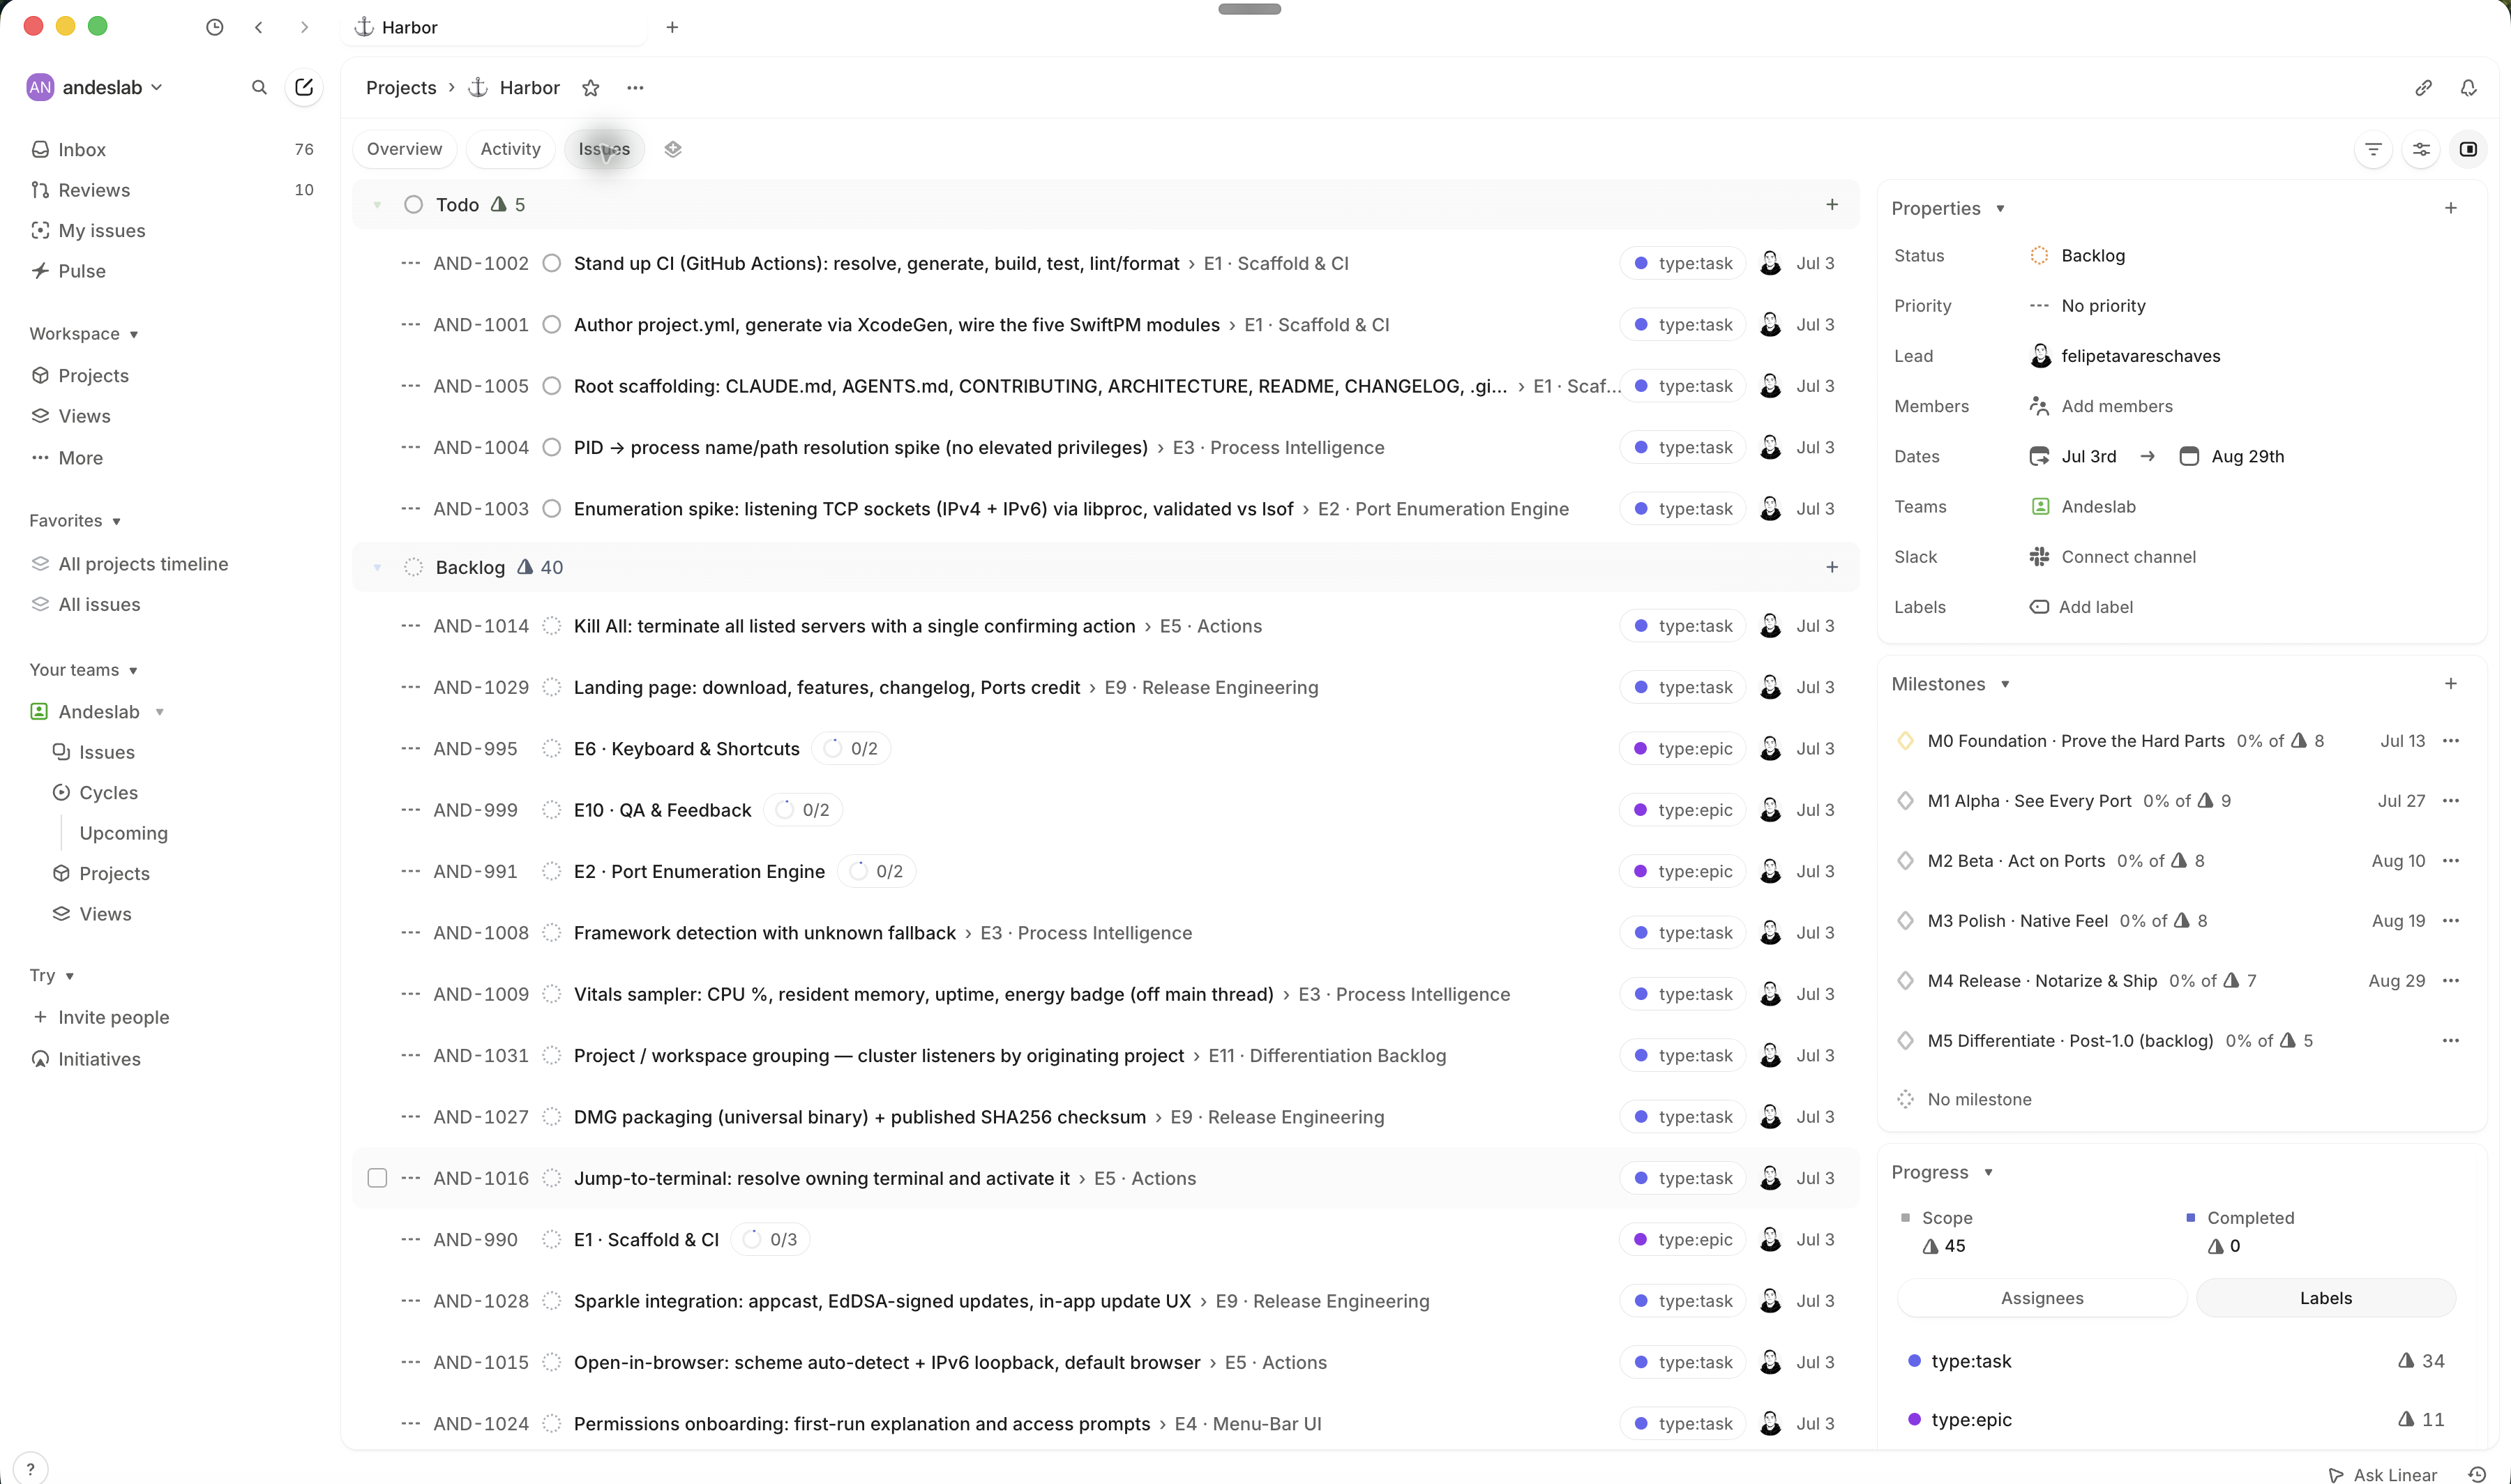Open options for M3 Polish milestone
The image size is (2511, 1484).
click(2451, 921)
